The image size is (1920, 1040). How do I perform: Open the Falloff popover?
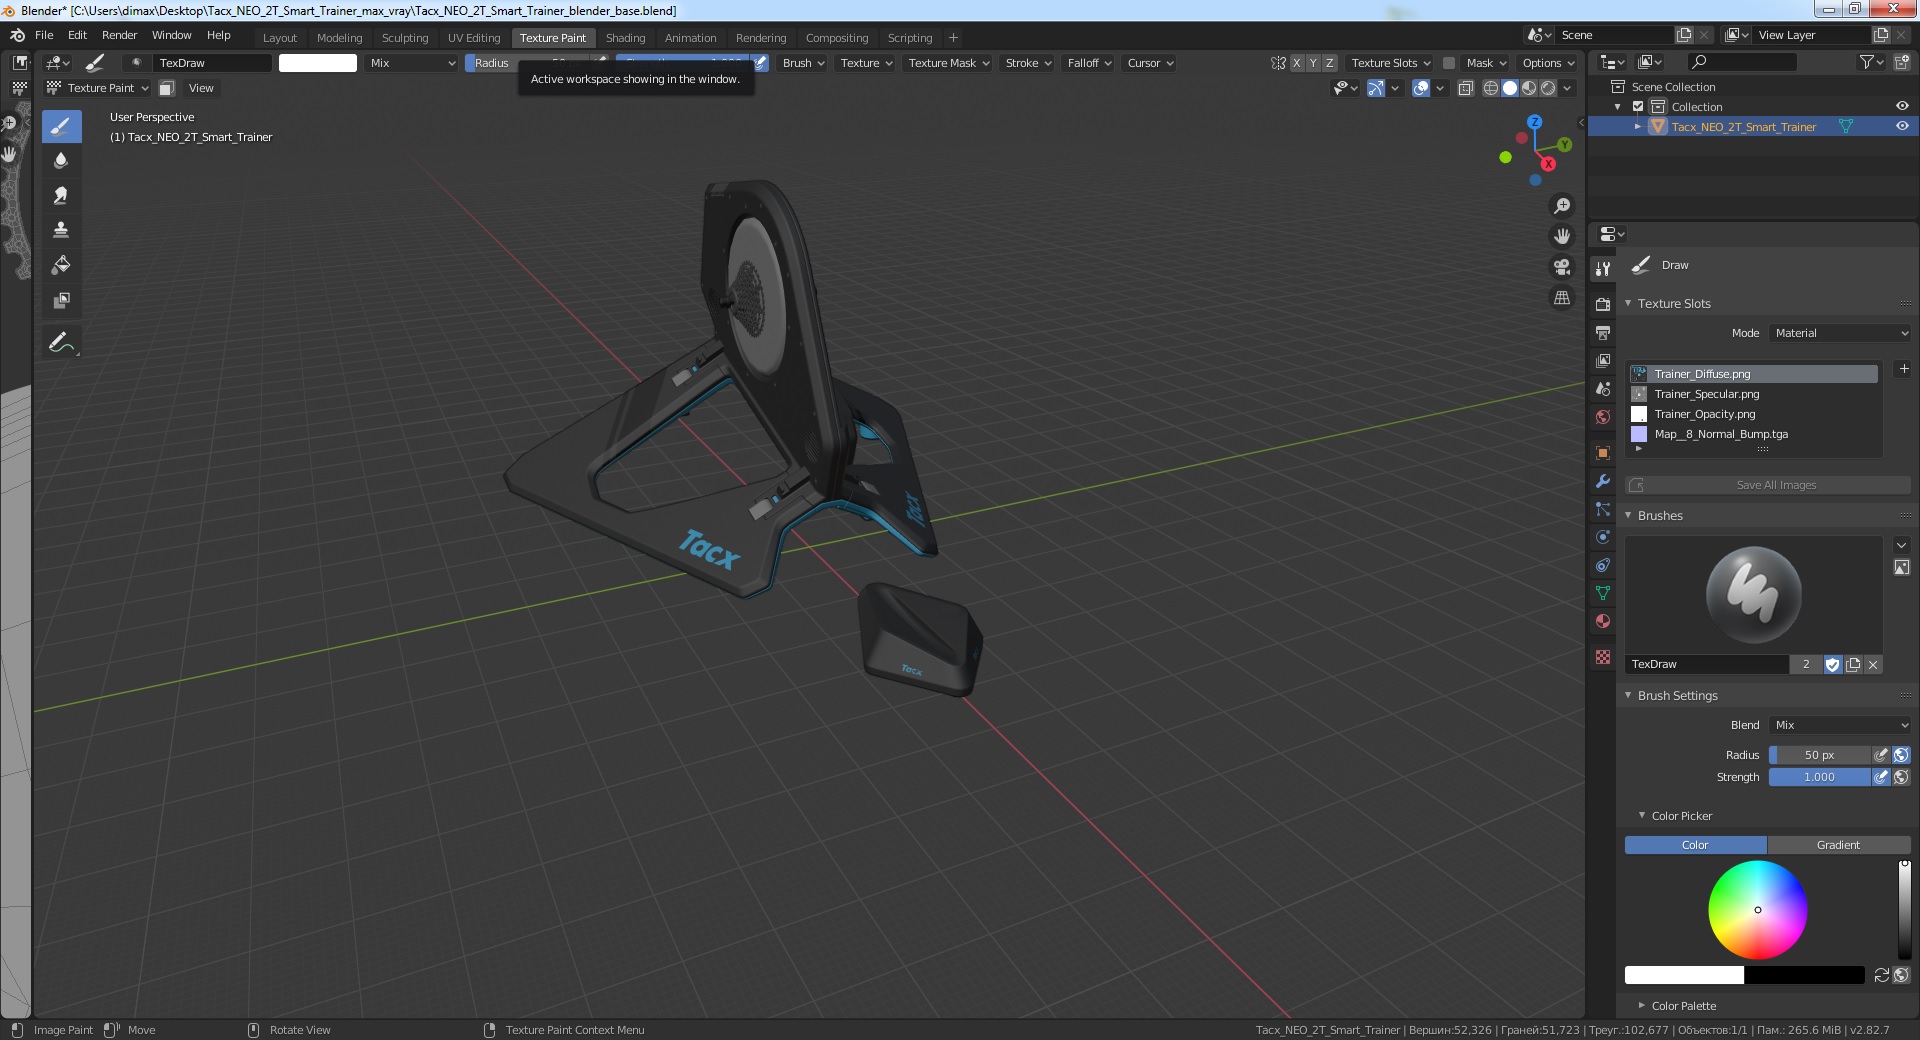1089,63
